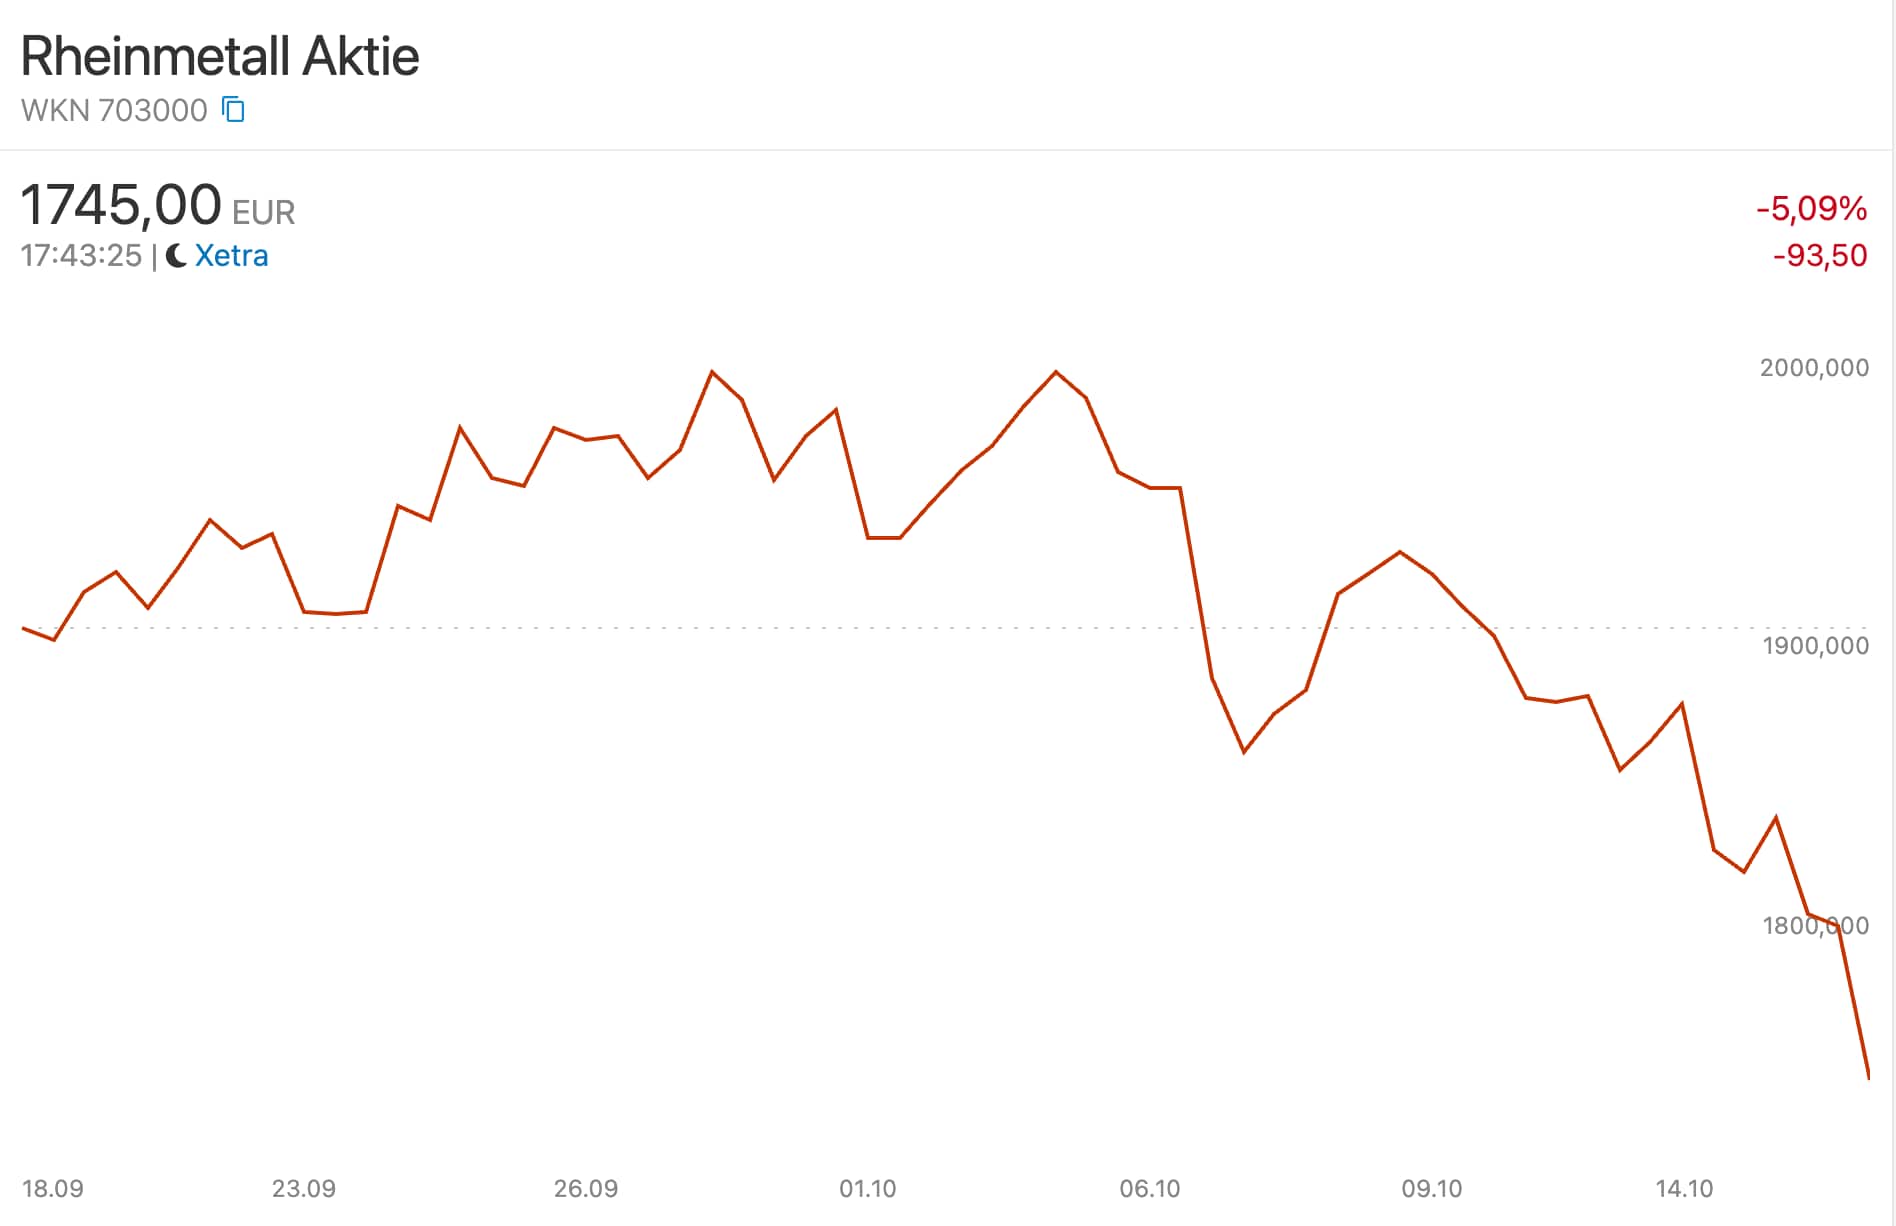Click the 1900,000 y-axis label
The height and width of the screenshot is (1226, 1896).
tap(1815, 646)
